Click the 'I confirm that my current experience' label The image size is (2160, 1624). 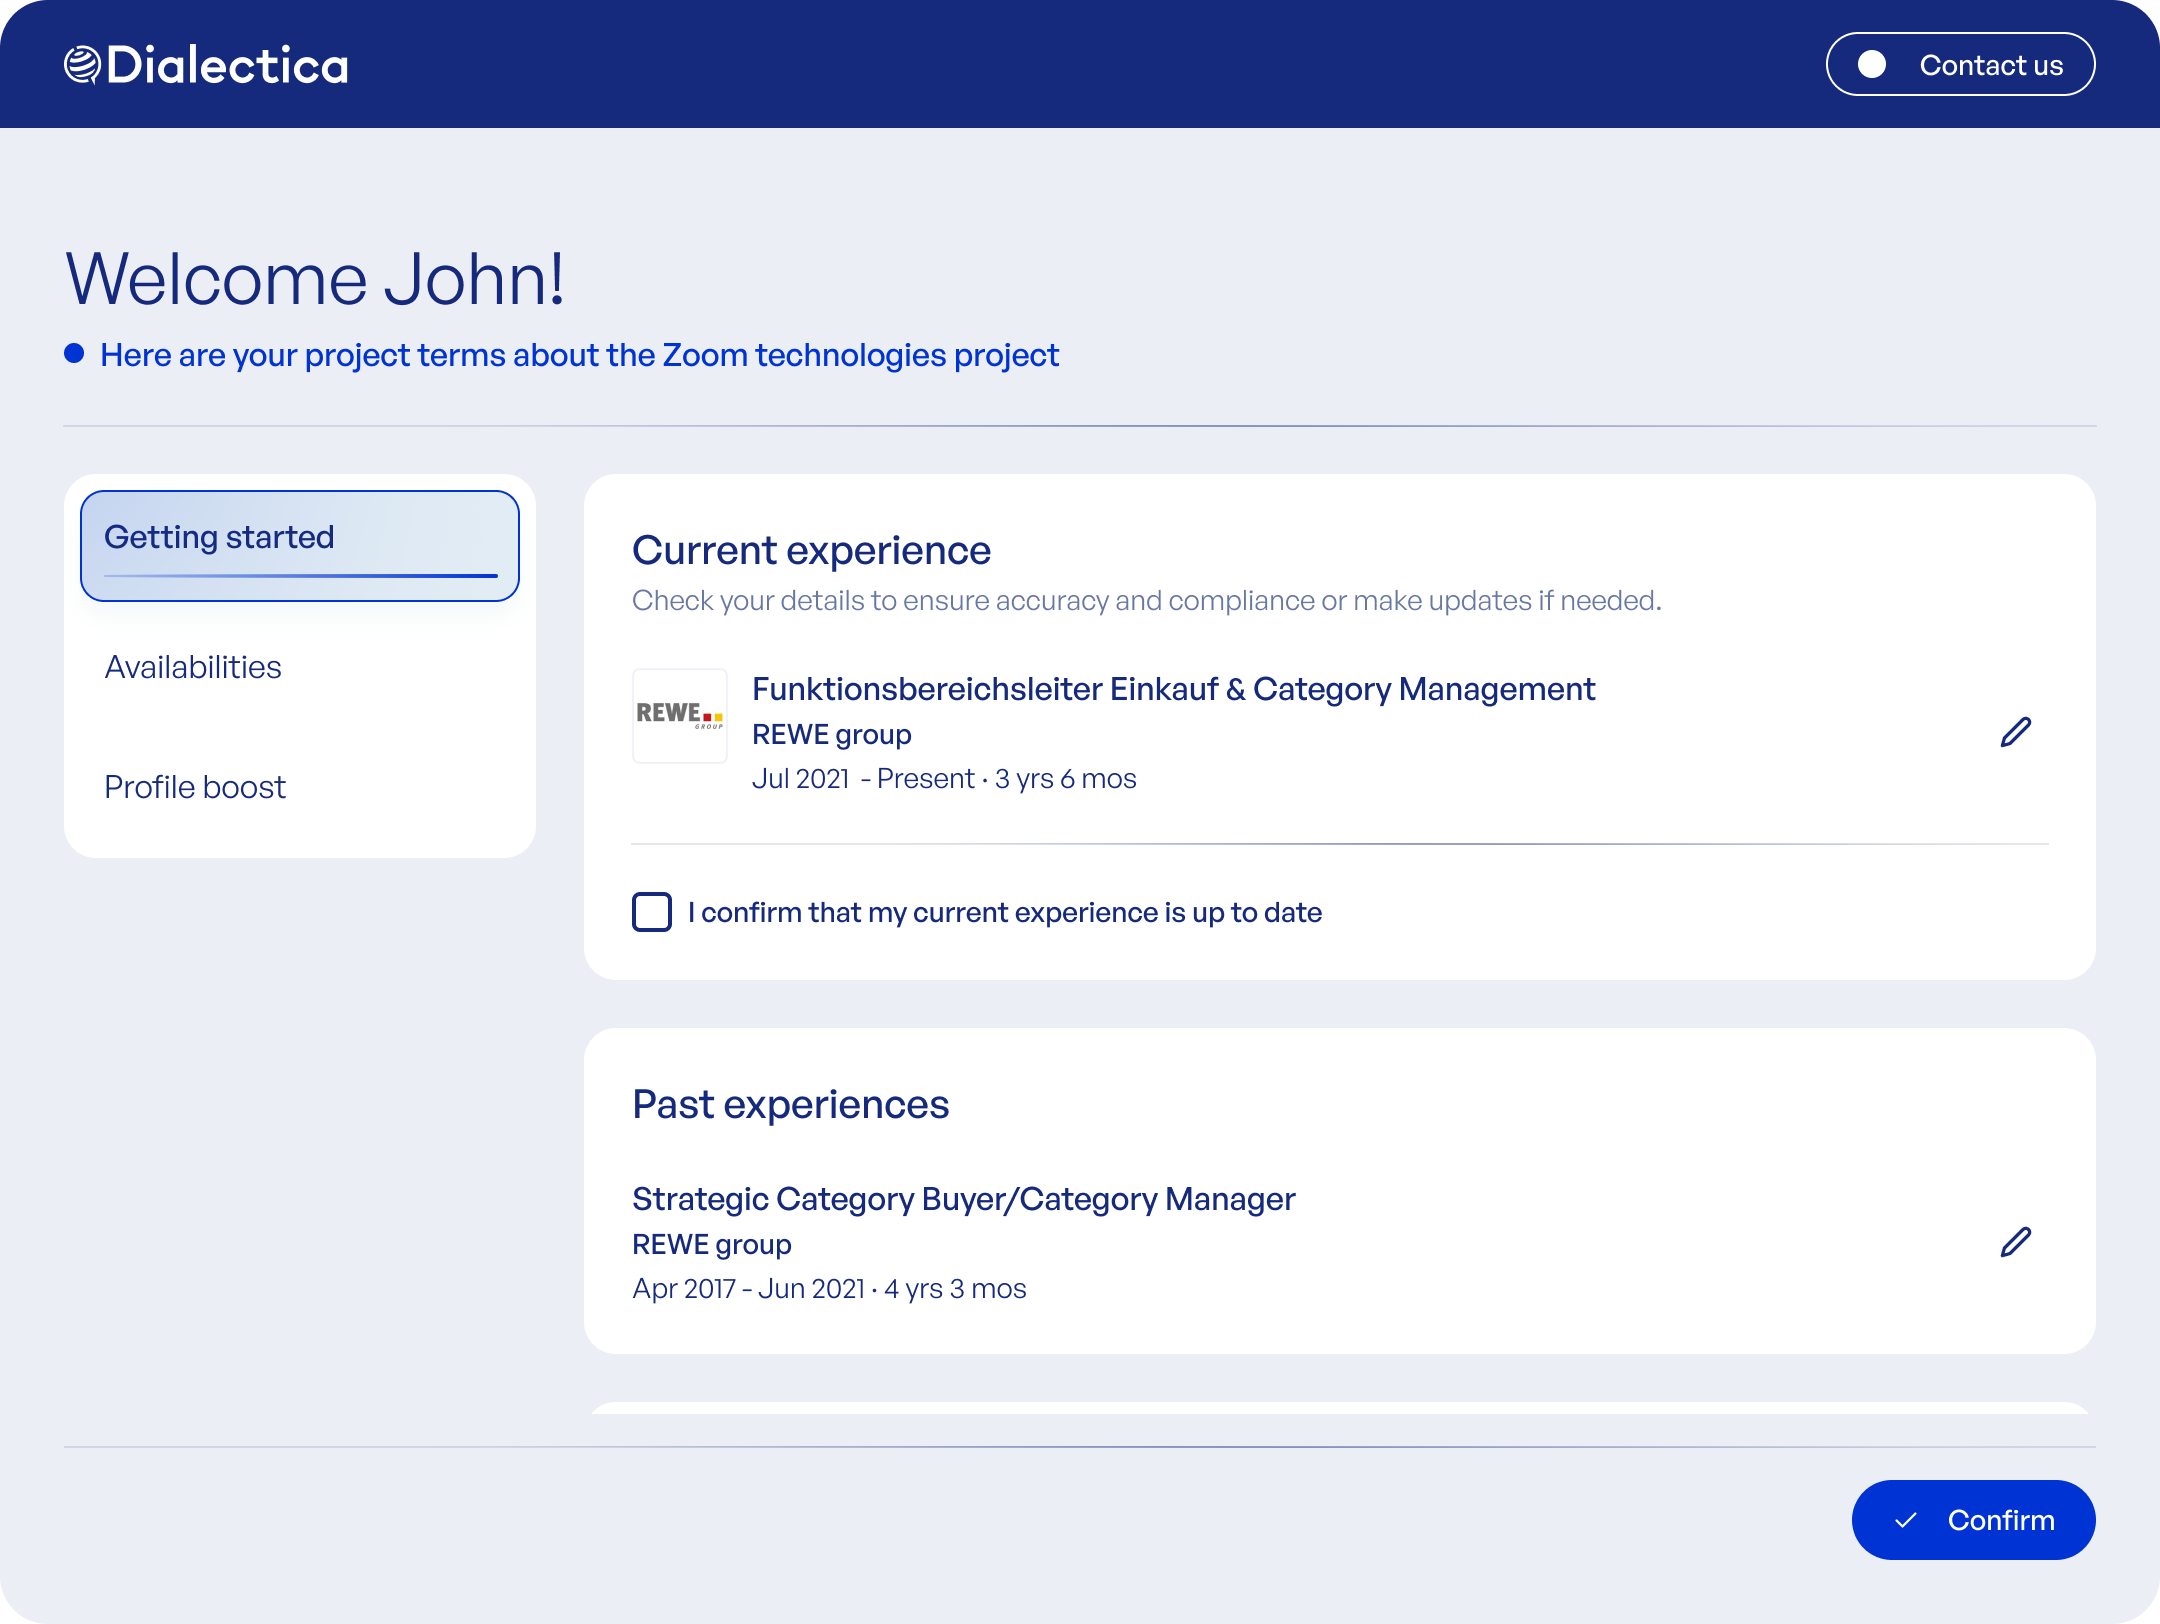tap(1005, 912)
